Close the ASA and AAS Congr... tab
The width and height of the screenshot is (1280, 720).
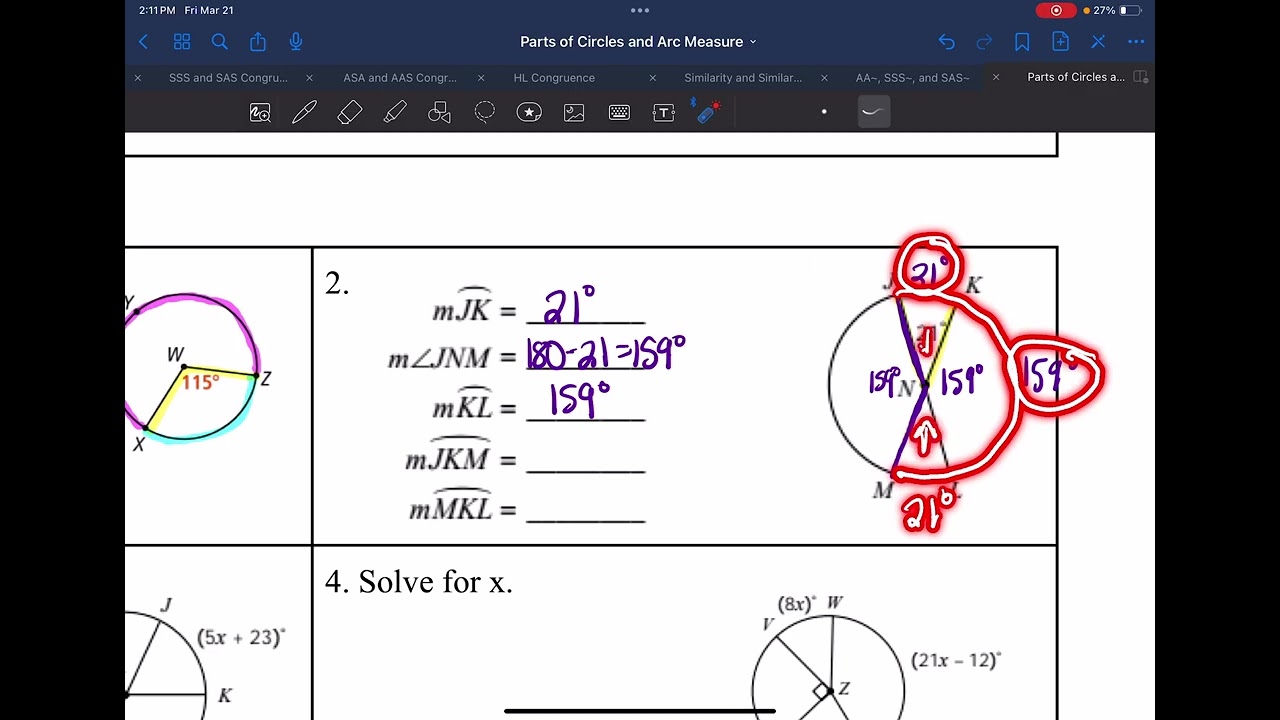[309, 78]
